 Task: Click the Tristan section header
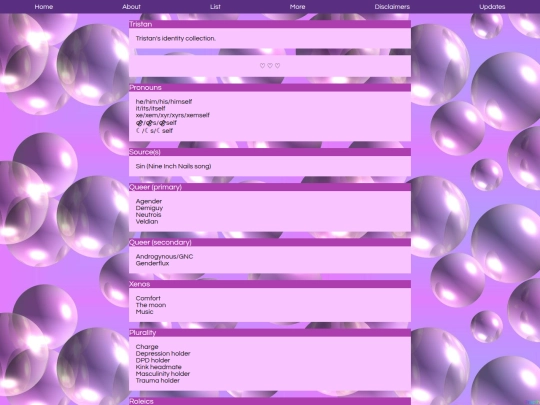click(x=270, y=24)
